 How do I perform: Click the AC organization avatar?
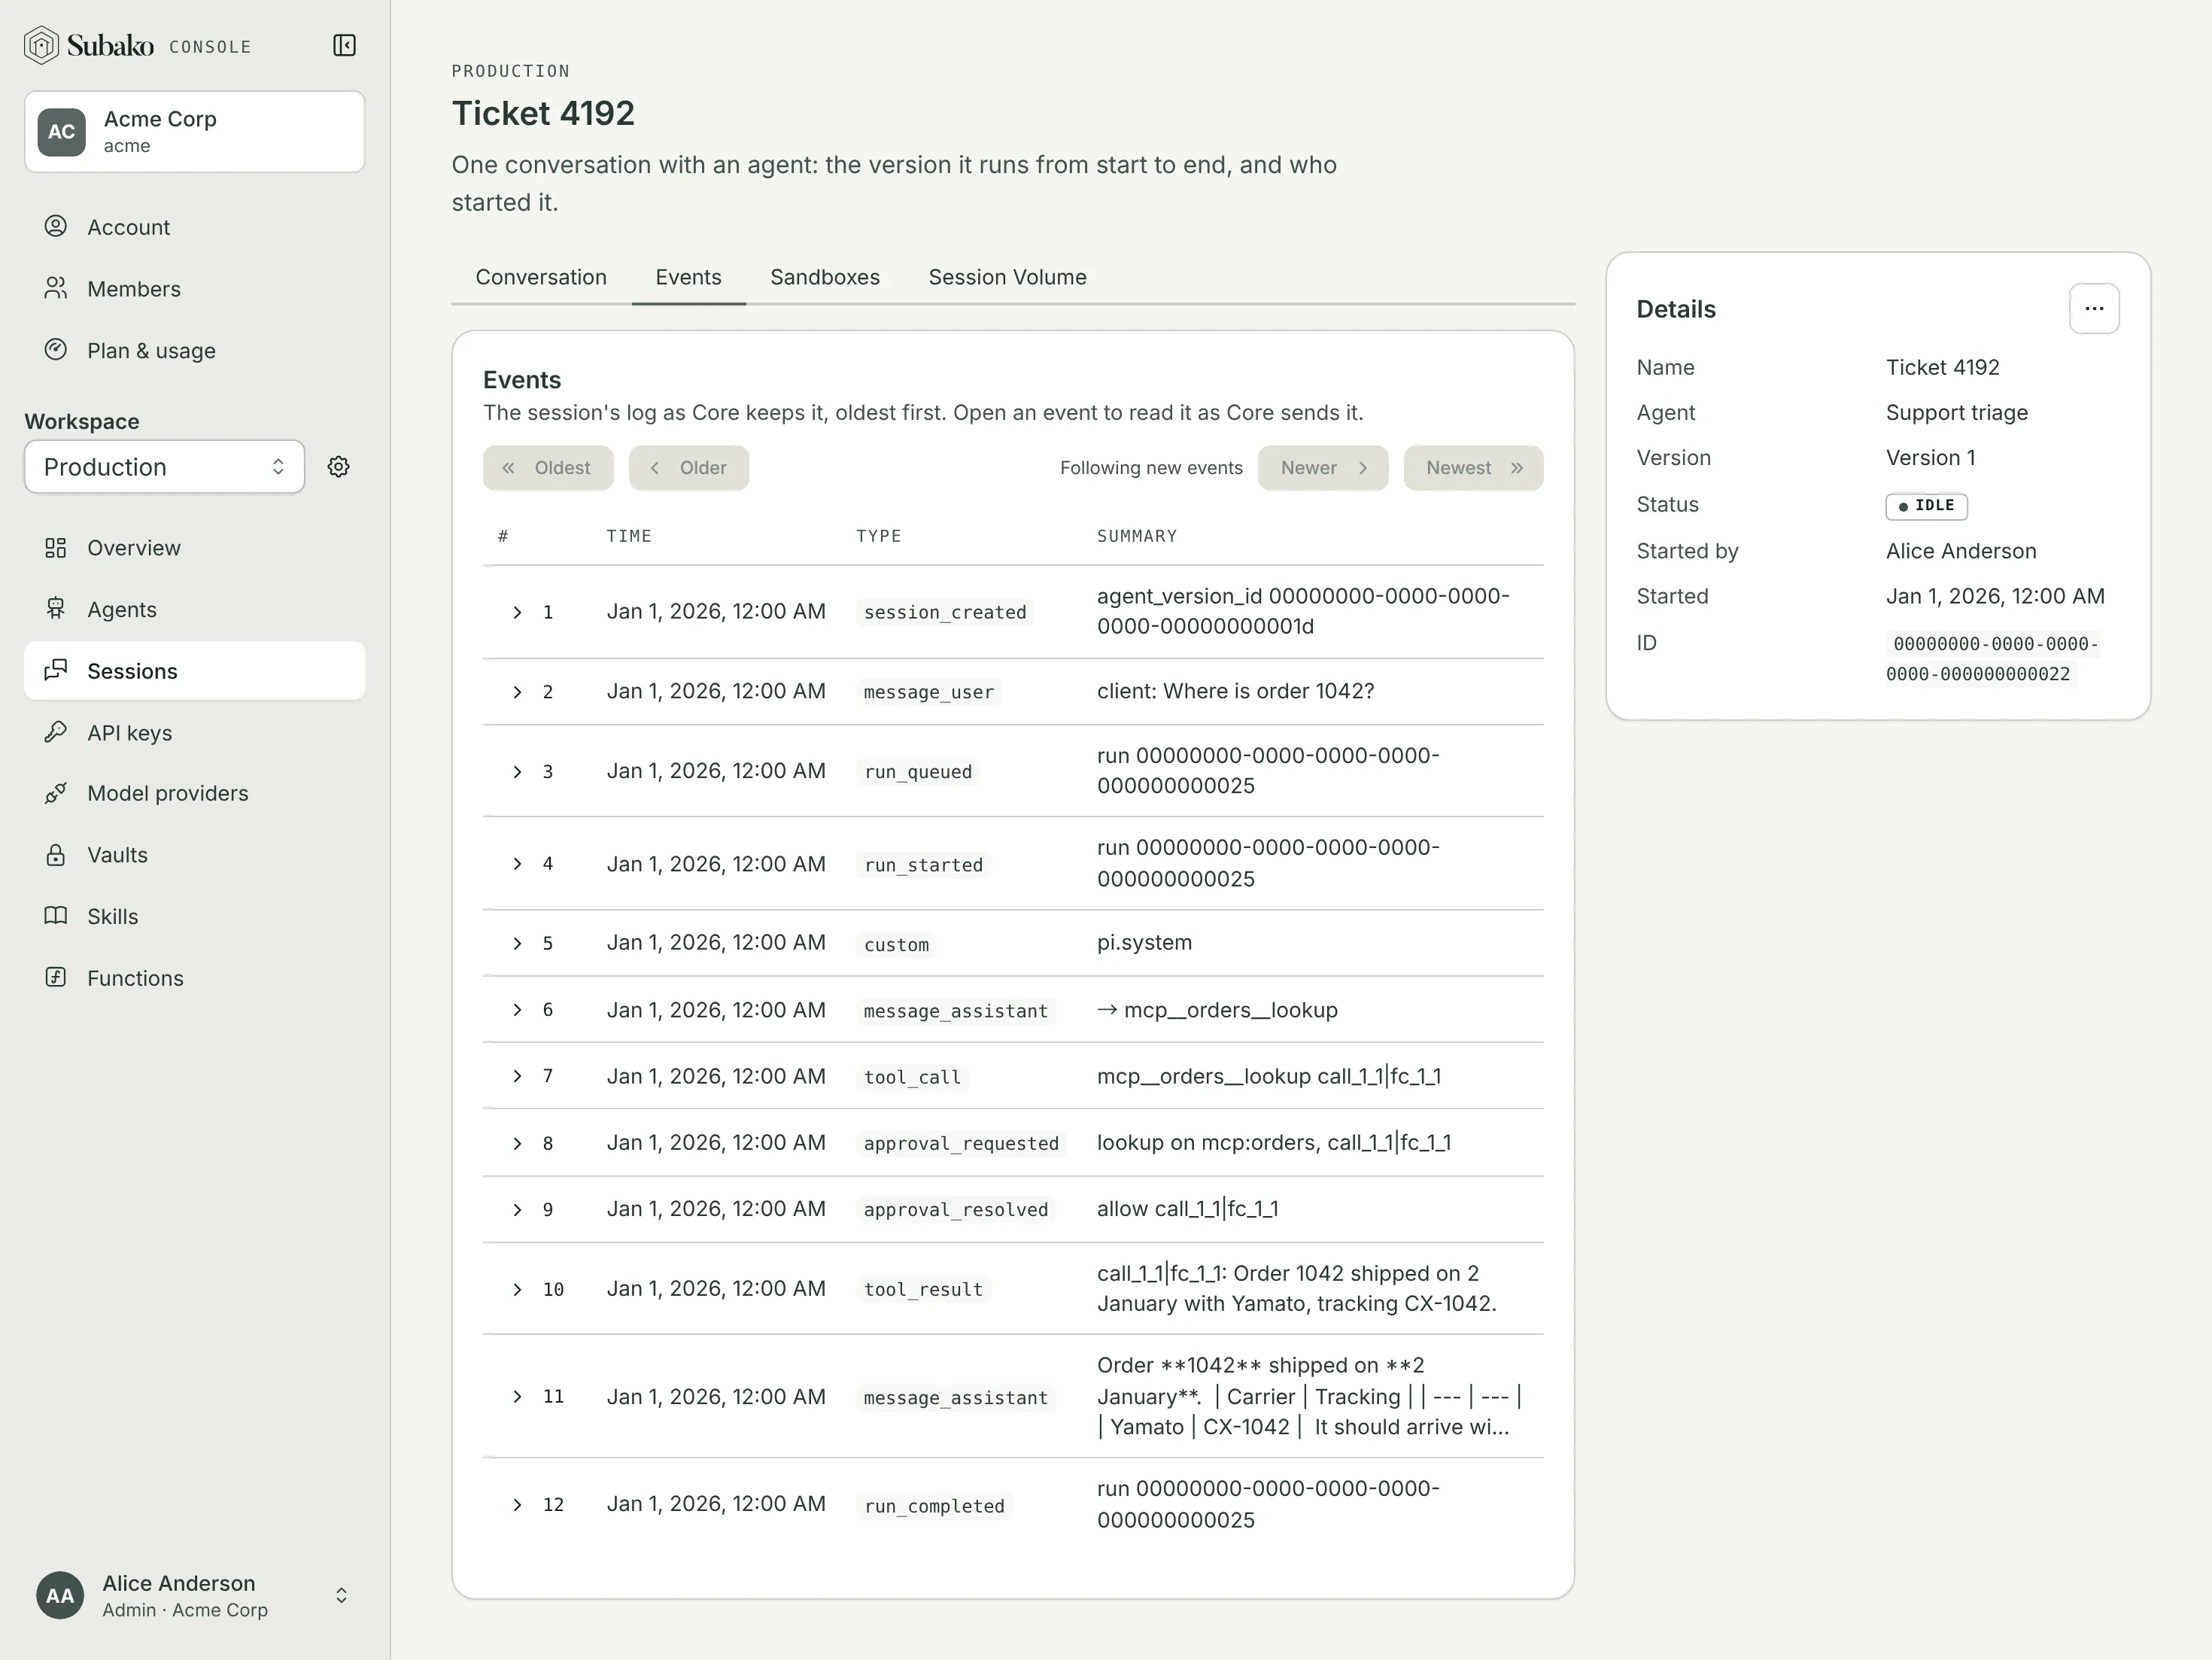[62, 132]
